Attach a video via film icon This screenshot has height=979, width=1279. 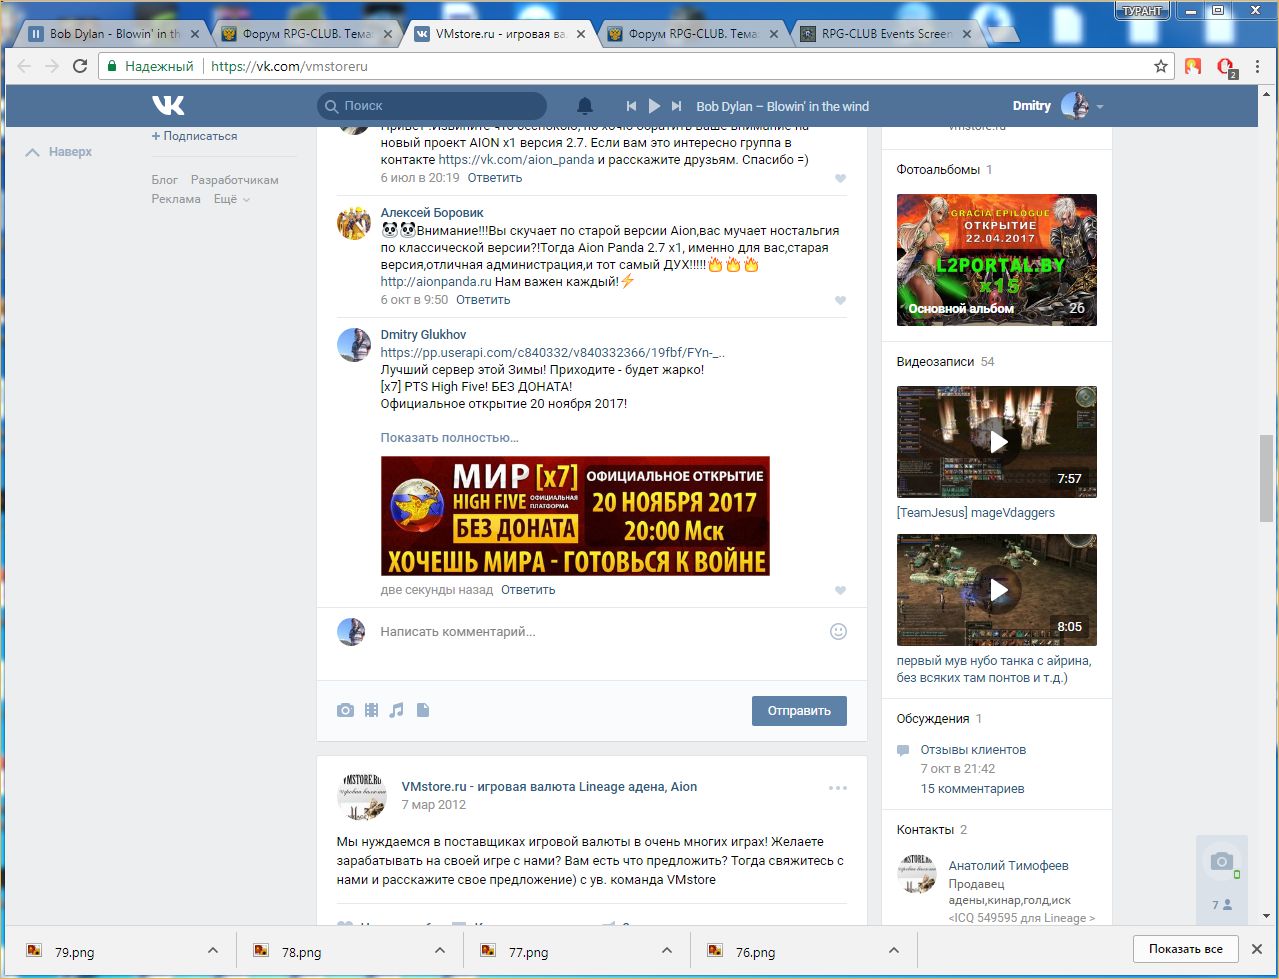click(371, 710)
